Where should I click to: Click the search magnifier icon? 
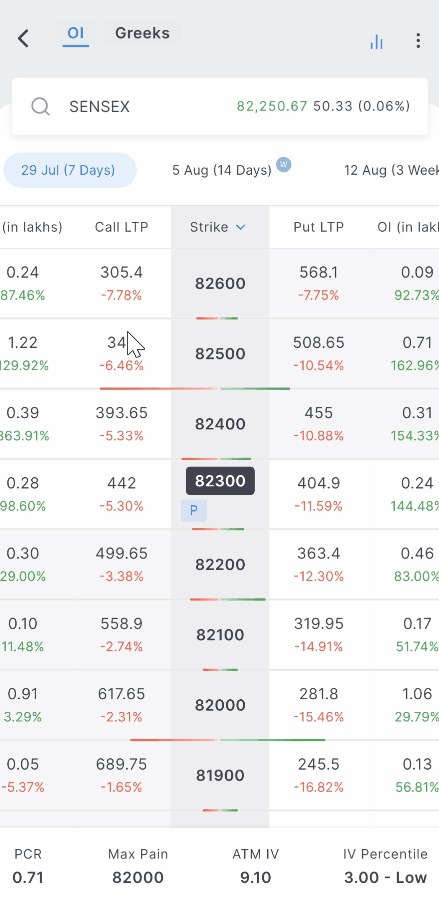coord(41,107)
